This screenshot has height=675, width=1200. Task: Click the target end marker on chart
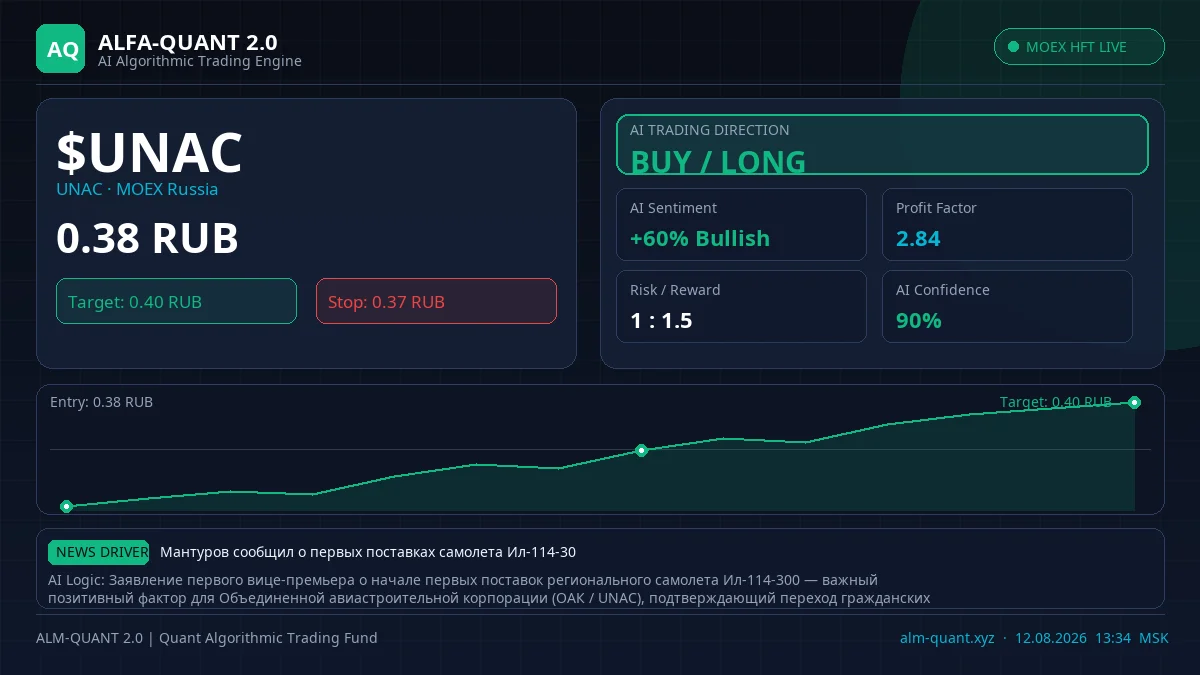click(1134, 402)
